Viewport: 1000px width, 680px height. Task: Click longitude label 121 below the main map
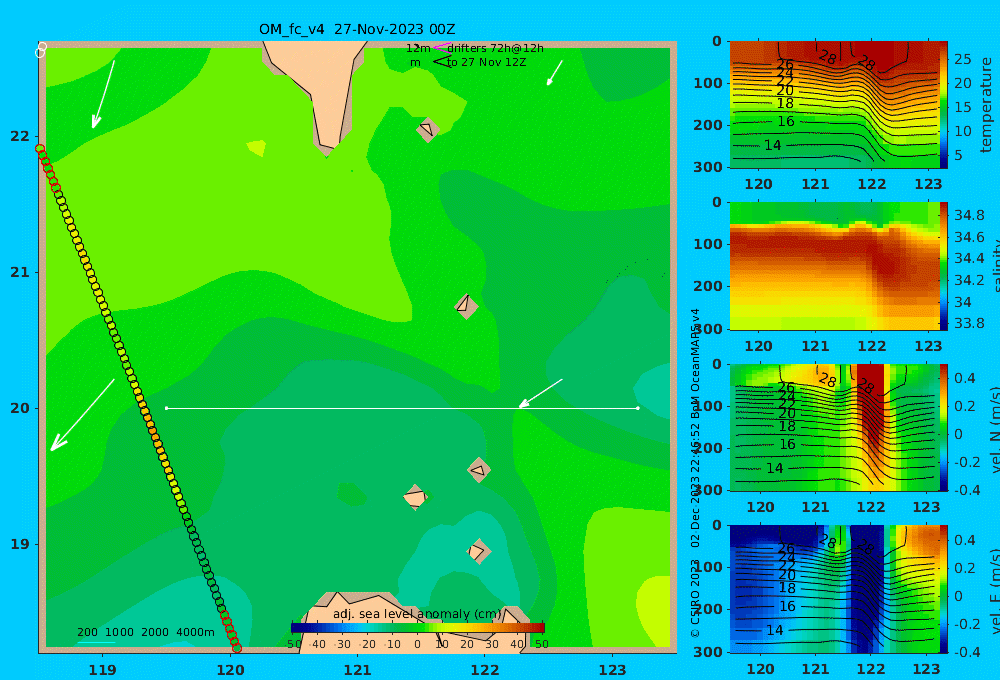click(x=358, y=670)
